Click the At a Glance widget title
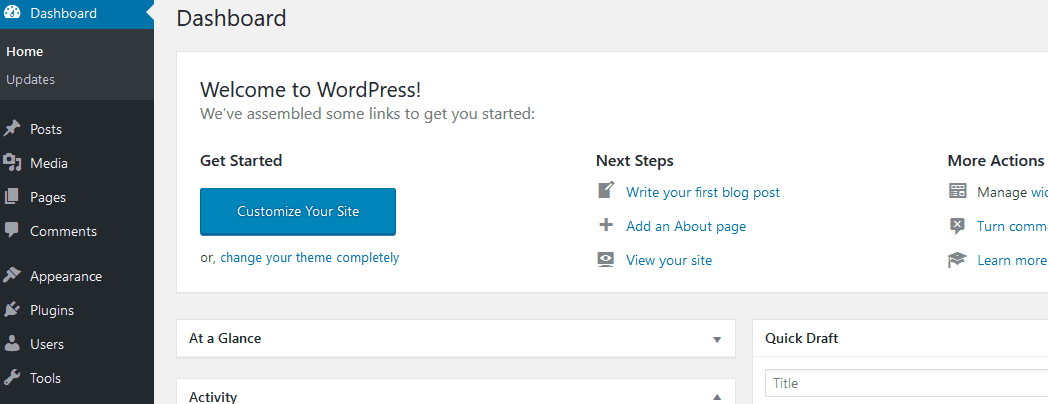1048x404 pixels. [225, 338]
